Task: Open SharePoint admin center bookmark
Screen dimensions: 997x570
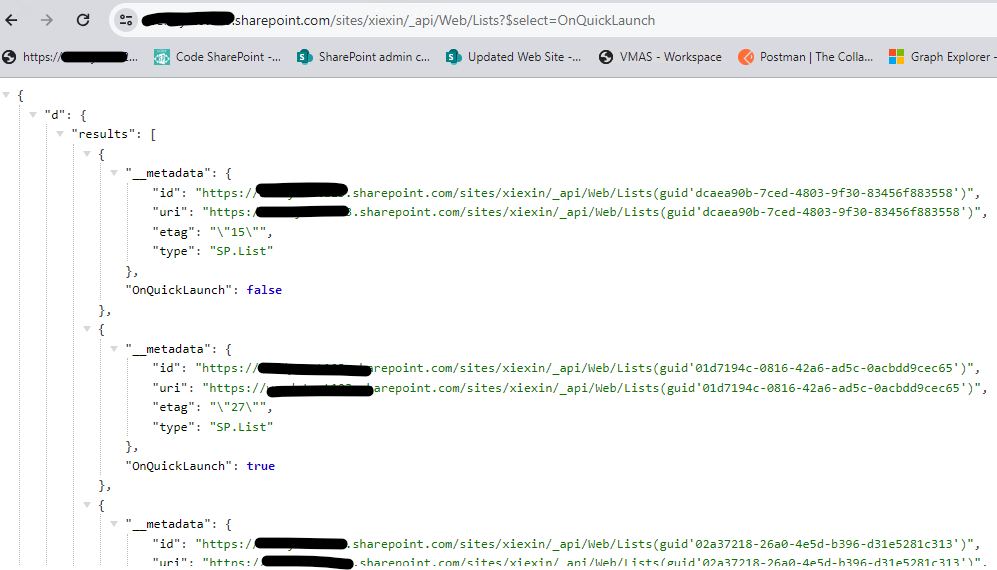Action: point(364,57)
